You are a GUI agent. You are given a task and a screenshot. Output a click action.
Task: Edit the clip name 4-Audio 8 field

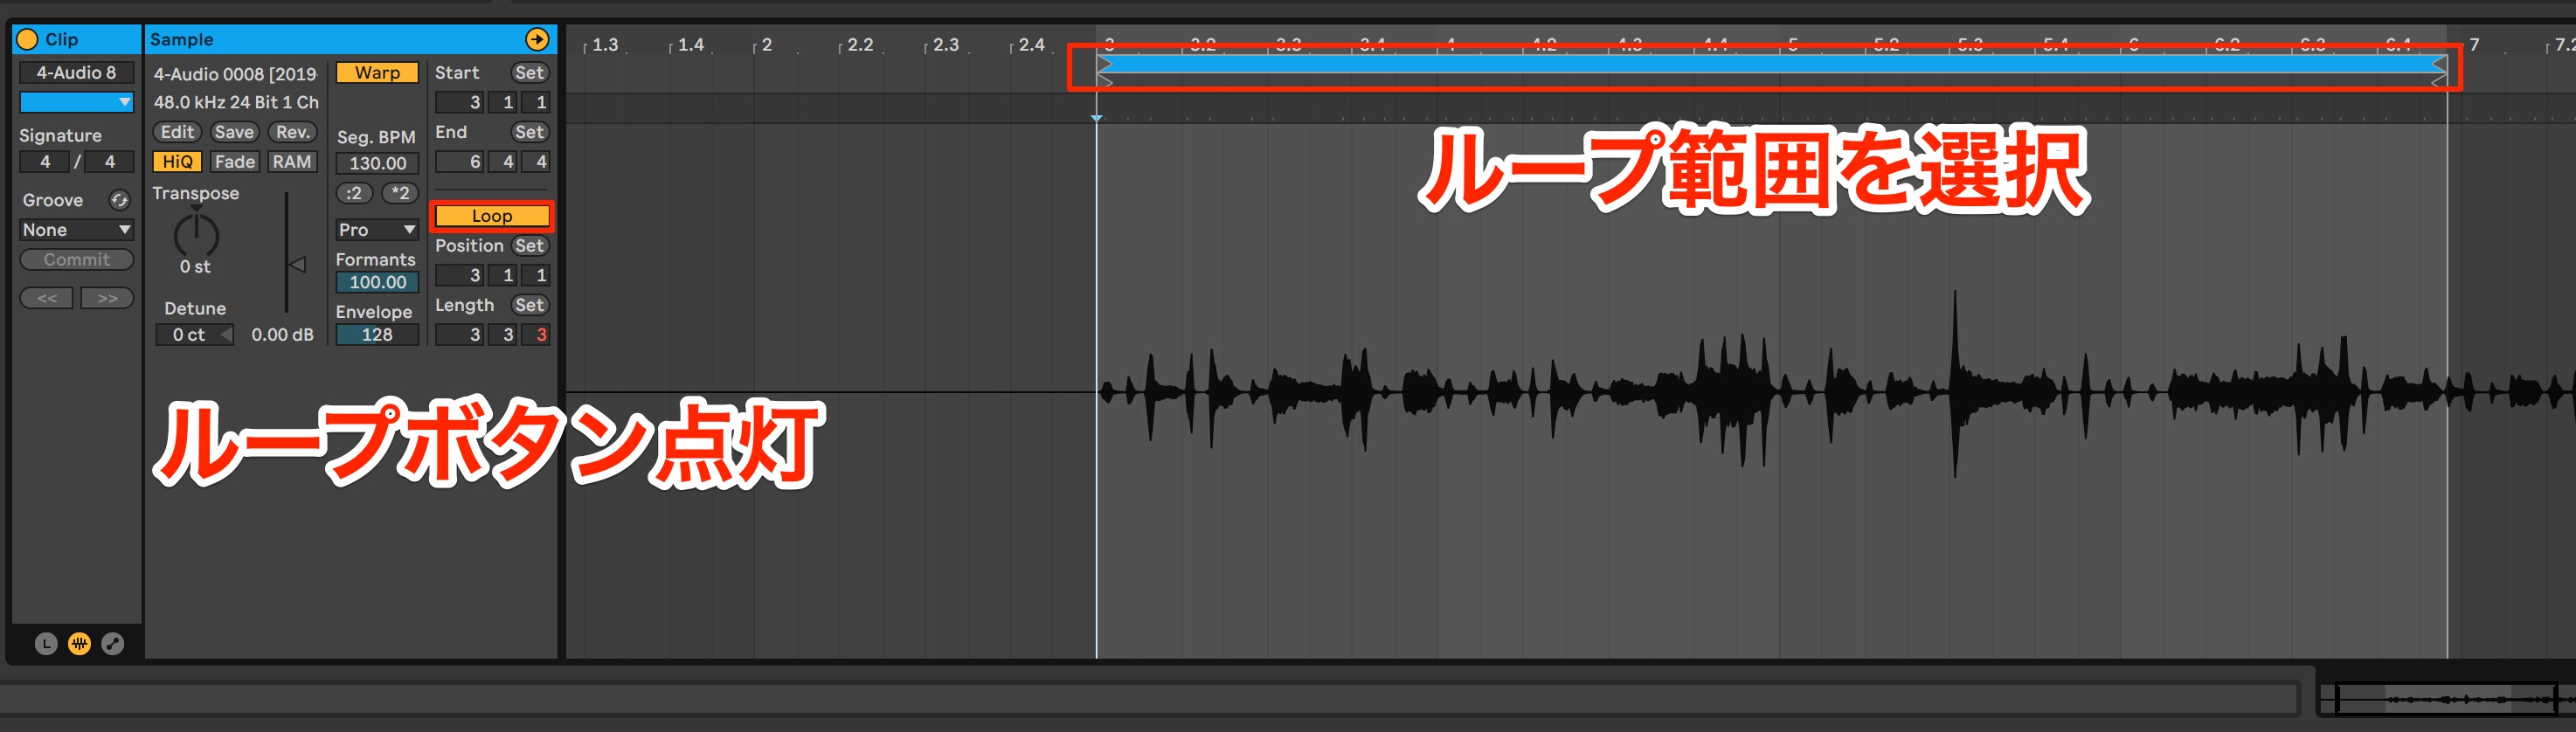coord(76,72)
